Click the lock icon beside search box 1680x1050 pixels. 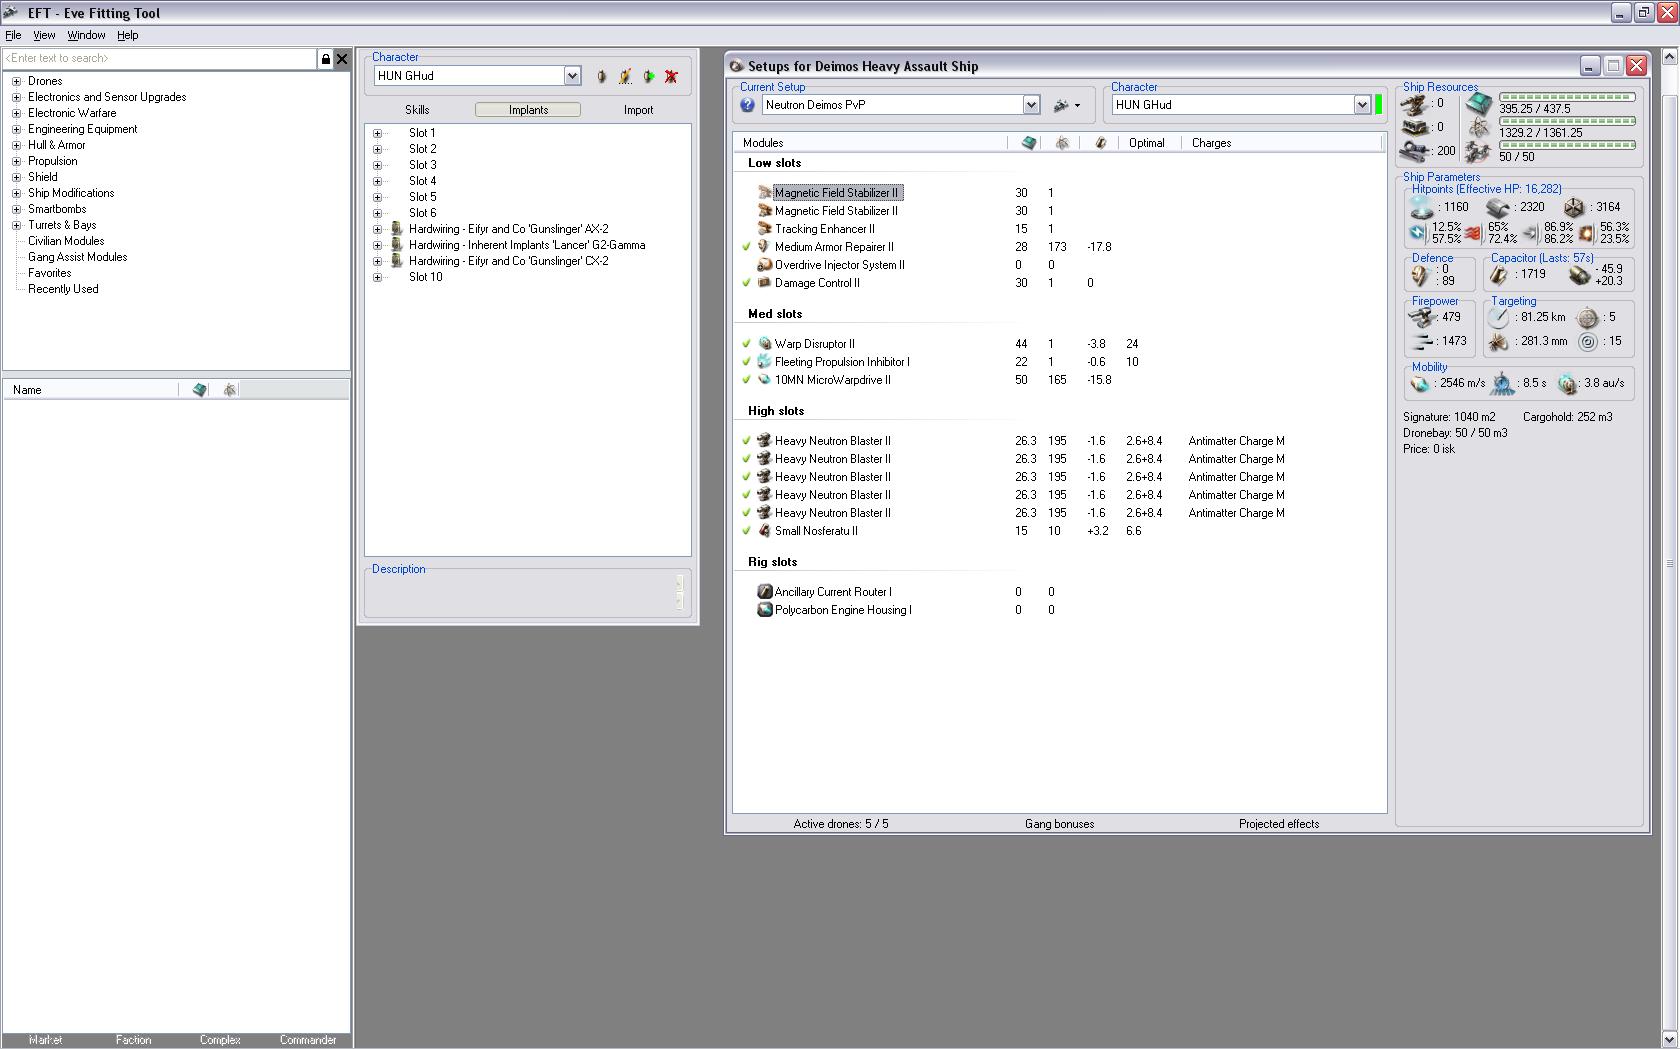click(325, 59)
